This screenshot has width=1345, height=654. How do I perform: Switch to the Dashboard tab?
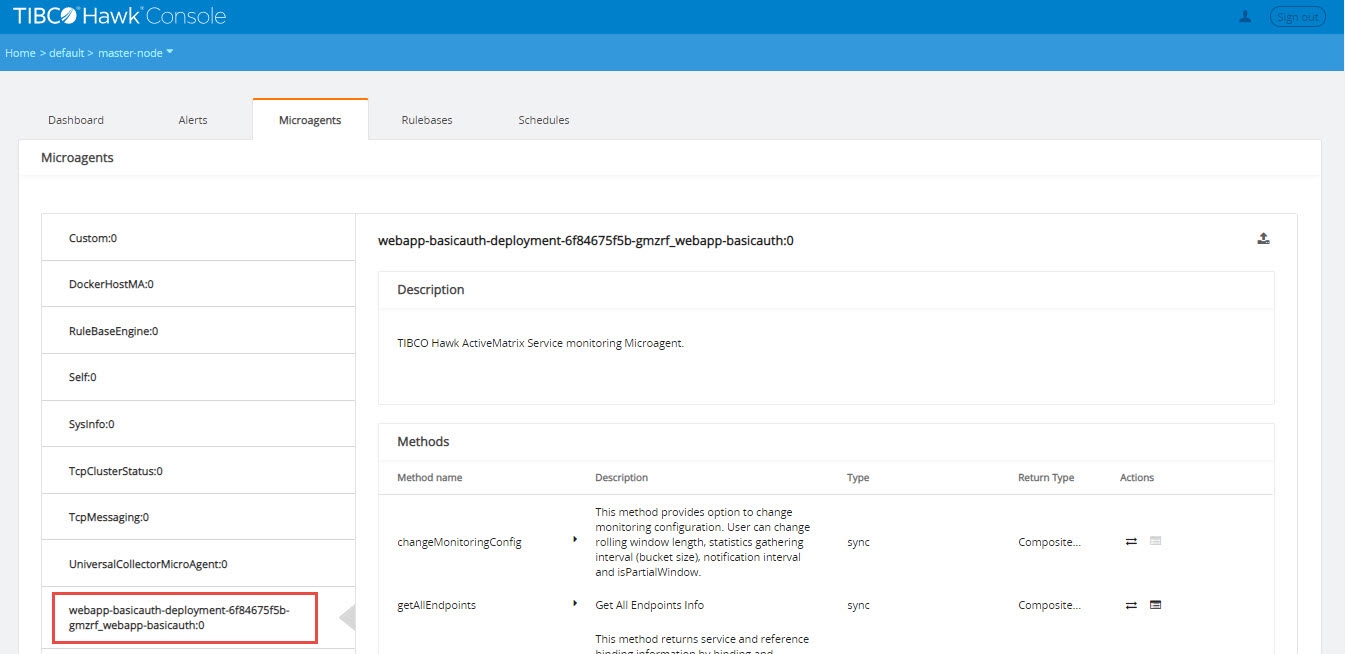point(76,120)
